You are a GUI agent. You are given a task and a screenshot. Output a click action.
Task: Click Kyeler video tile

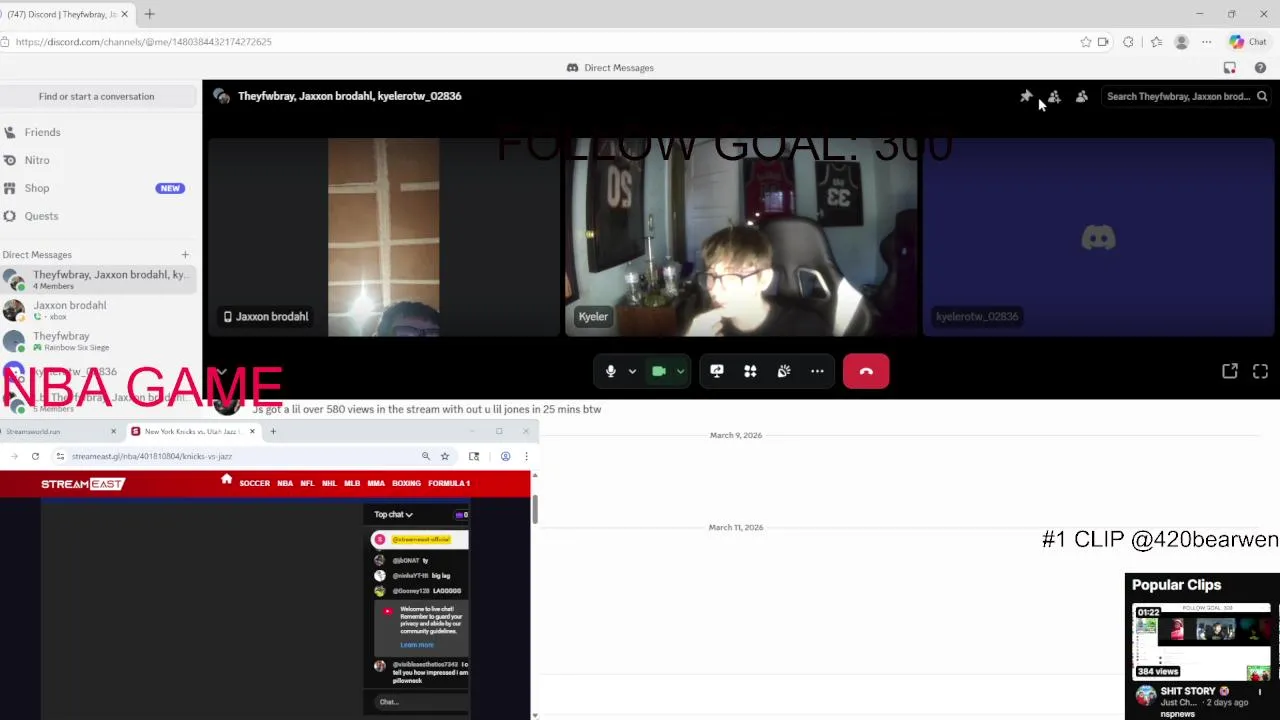pyautogui.click(x=741, y=237)
